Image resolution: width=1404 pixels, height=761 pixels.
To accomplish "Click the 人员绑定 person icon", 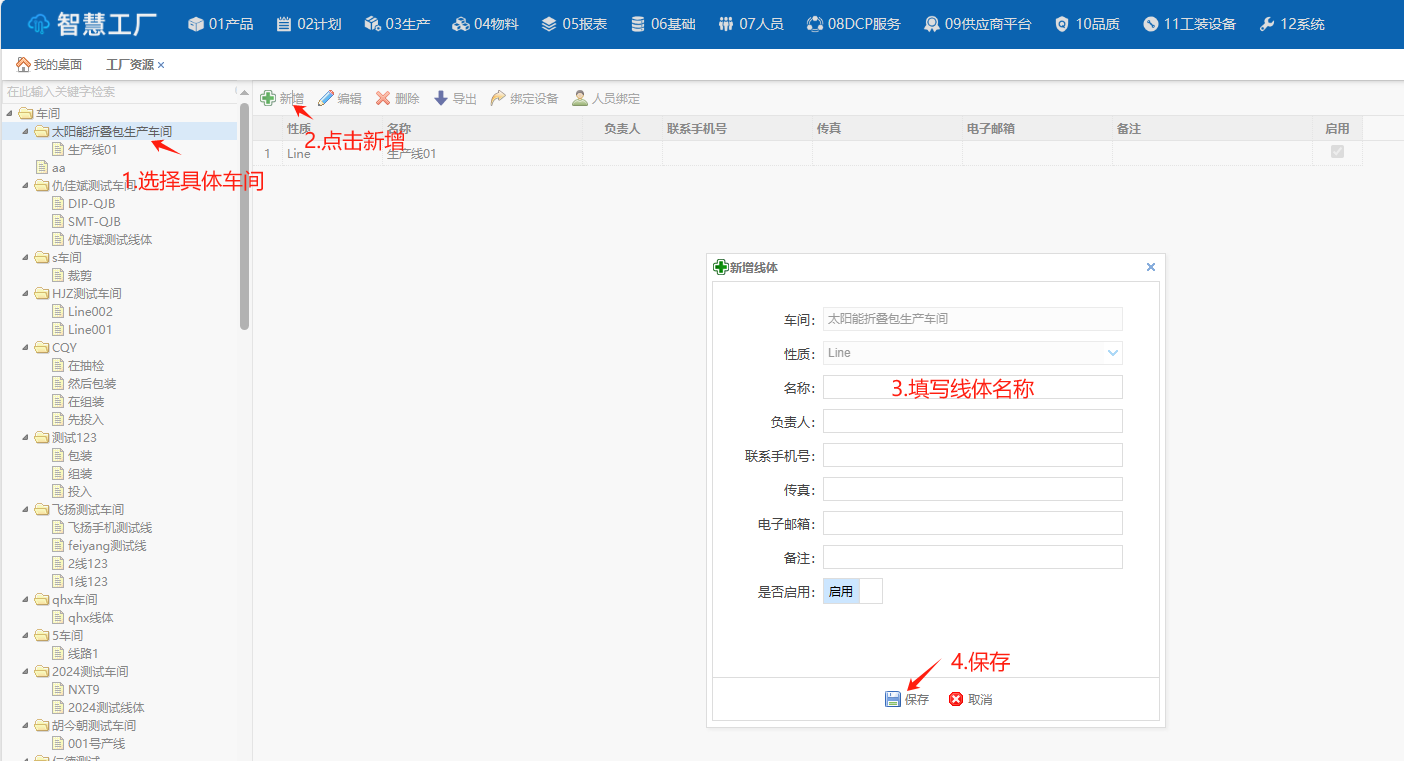I will coord(580,98).
